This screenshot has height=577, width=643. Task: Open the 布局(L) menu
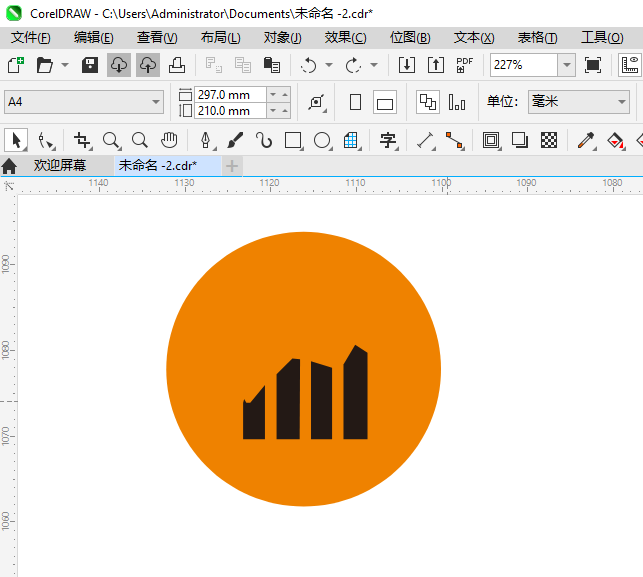click(221, 38)
